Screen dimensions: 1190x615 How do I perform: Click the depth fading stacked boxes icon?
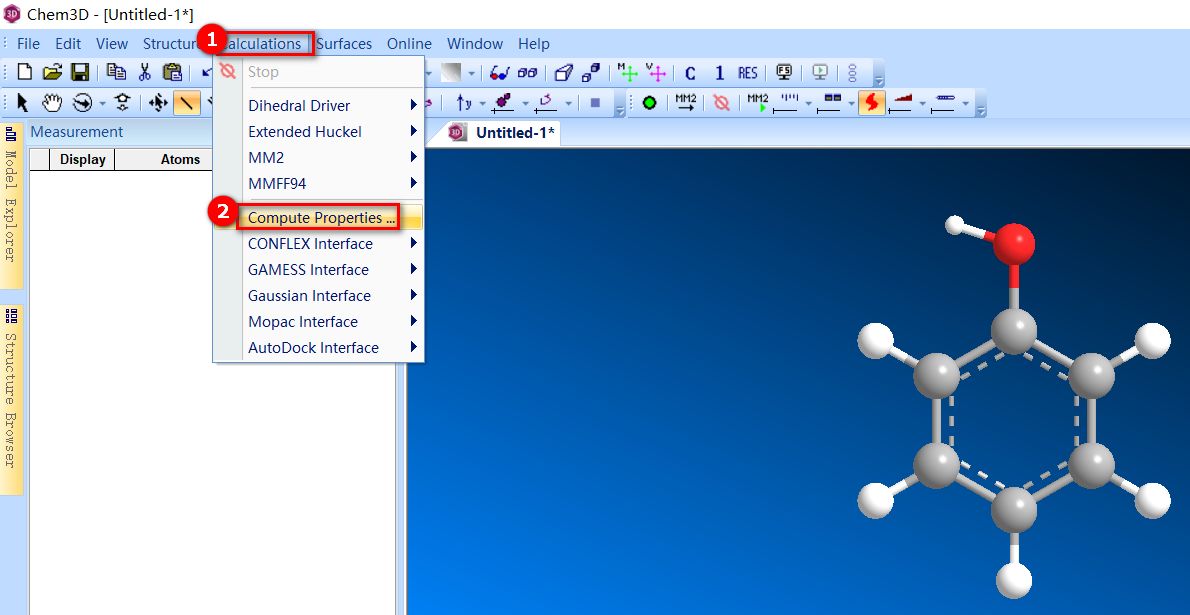pyautogui.click(x=592, y=72)
